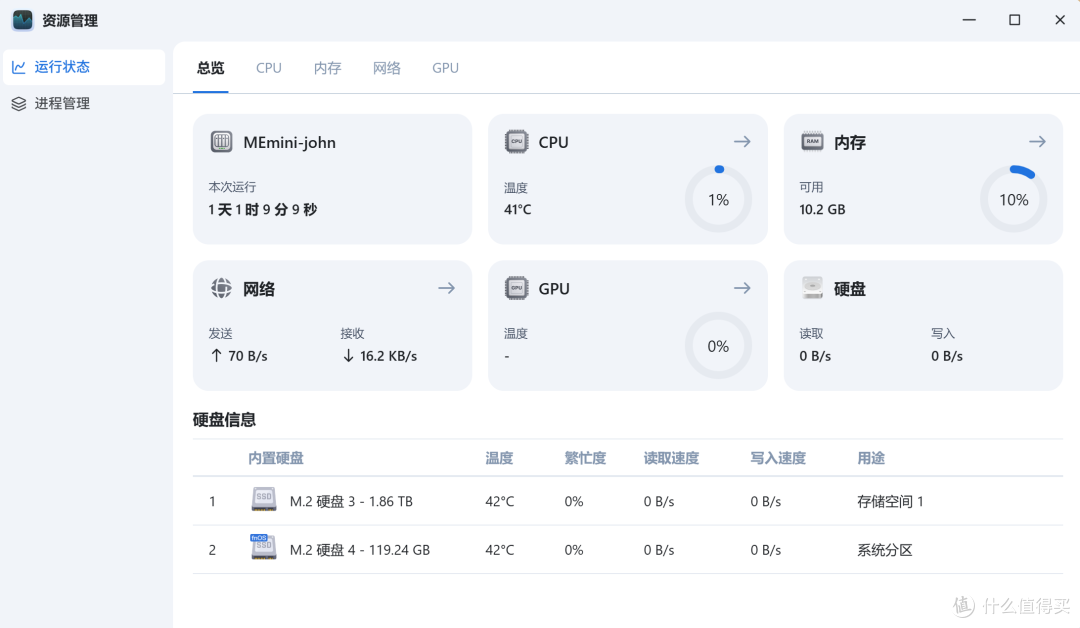Click the 70 B/s send value
Screen dimensions: 1080x628
[x=248, y=356]
